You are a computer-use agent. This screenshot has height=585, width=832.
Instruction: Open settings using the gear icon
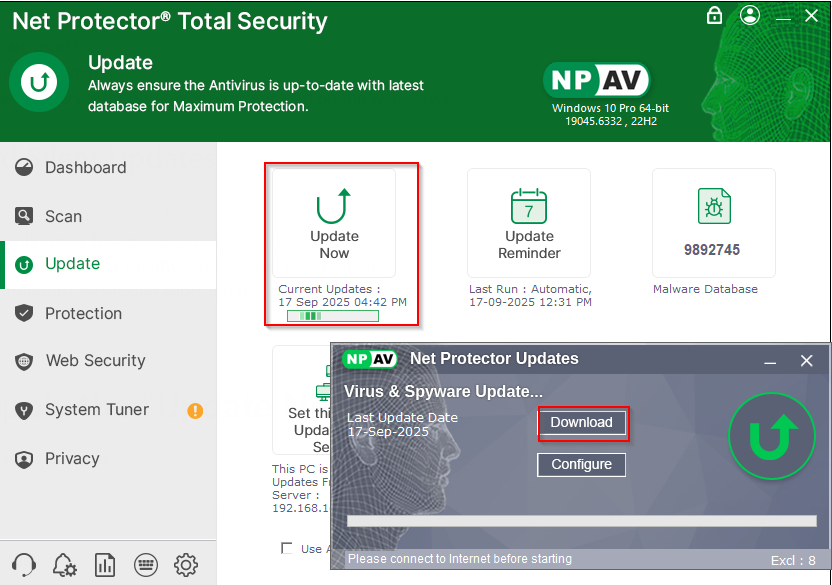[x=186, y=564]
